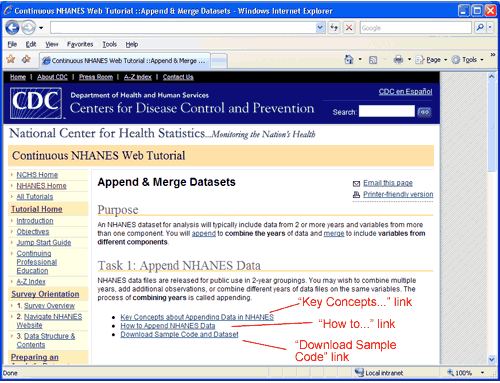Click the CDC site Search field
This screenshot has width=500, height=383.
pyautogui.click(x=387, y=112)
